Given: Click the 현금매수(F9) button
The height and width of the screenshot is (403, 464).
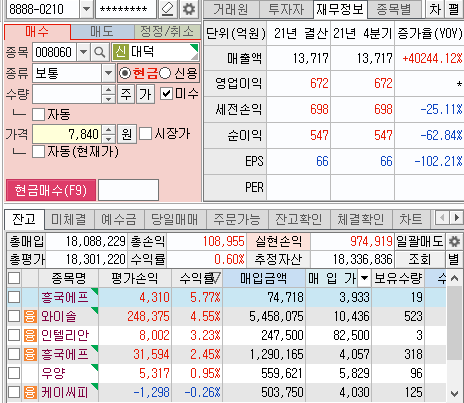Looking at the screenshot, I should click(51, 190).
